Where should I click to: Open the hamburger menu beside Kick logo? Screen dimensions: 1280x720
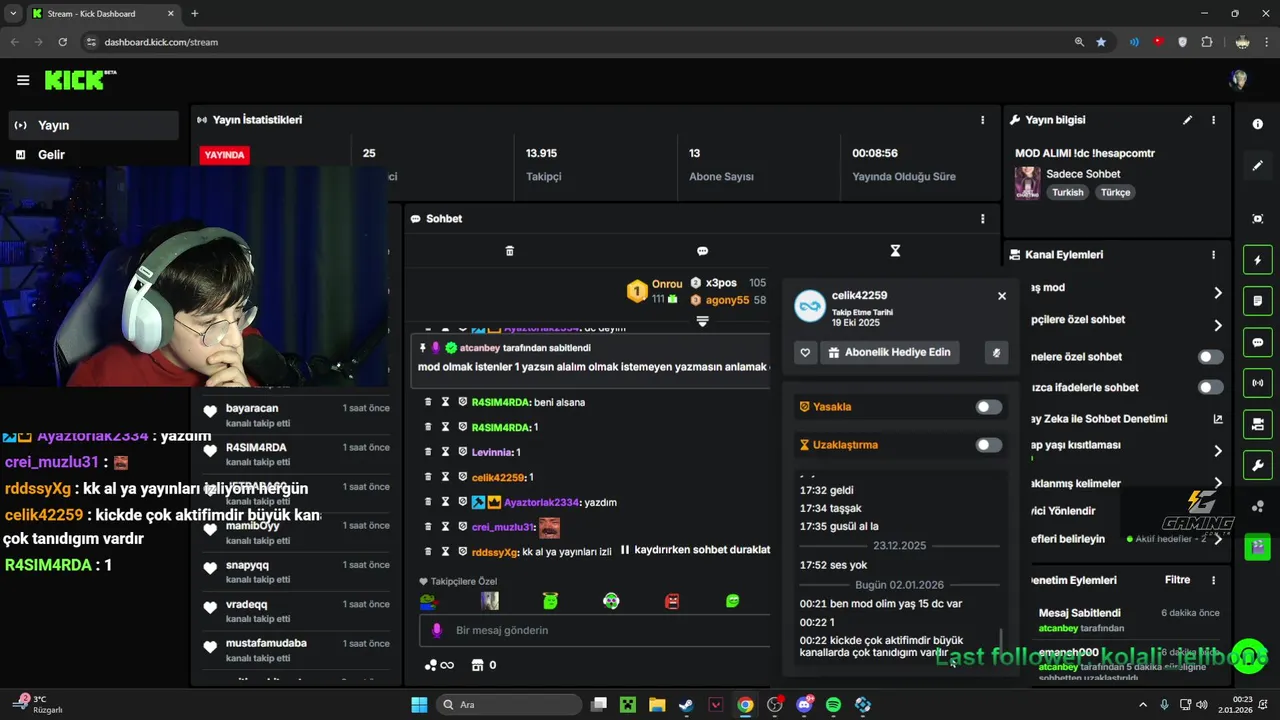(x=23, y=80)
